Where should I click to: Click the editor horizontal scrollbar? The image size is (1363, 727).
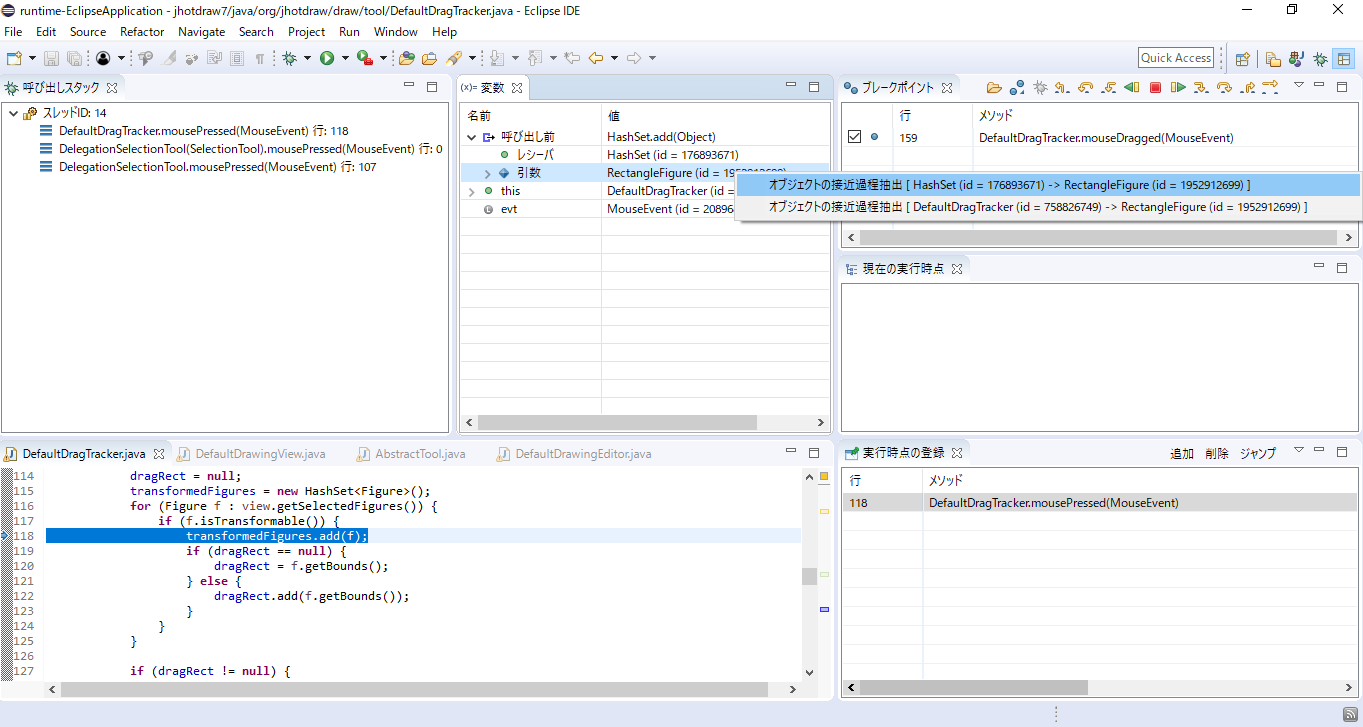coord(415,690)
